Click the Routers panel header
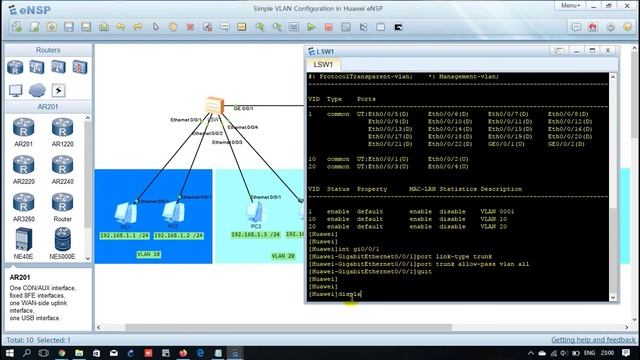 coord(48,50)
